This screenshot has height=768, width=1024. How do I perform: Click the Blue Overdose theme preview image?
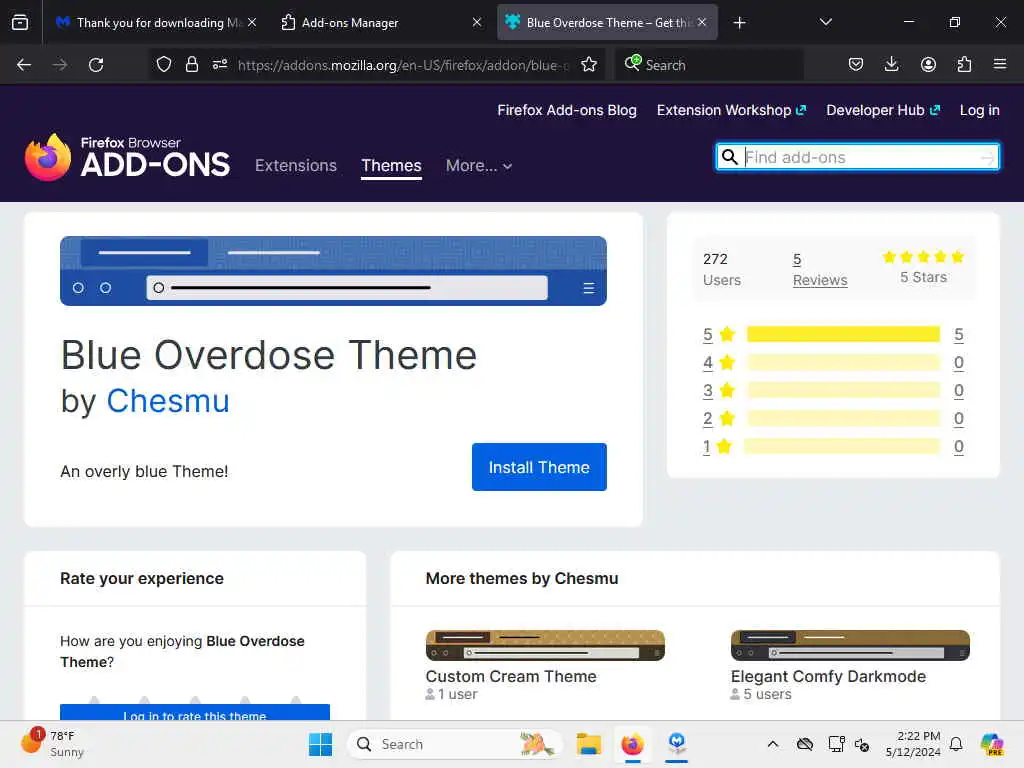click(333, 271)
